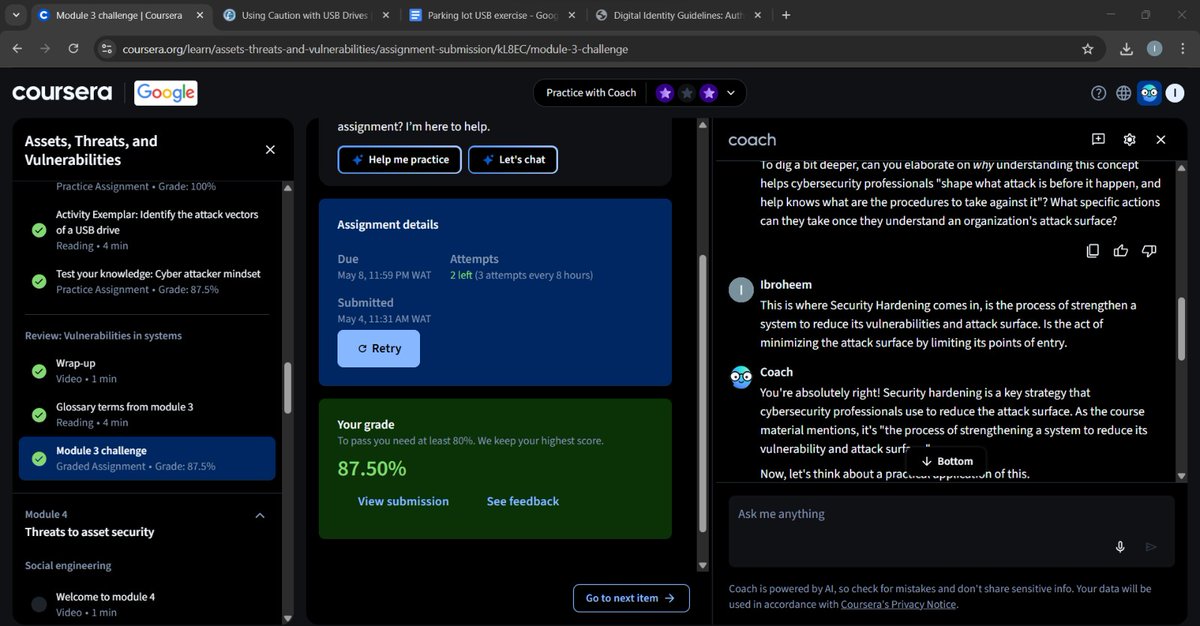Open a new browser tab

click(x=786, y=15)
